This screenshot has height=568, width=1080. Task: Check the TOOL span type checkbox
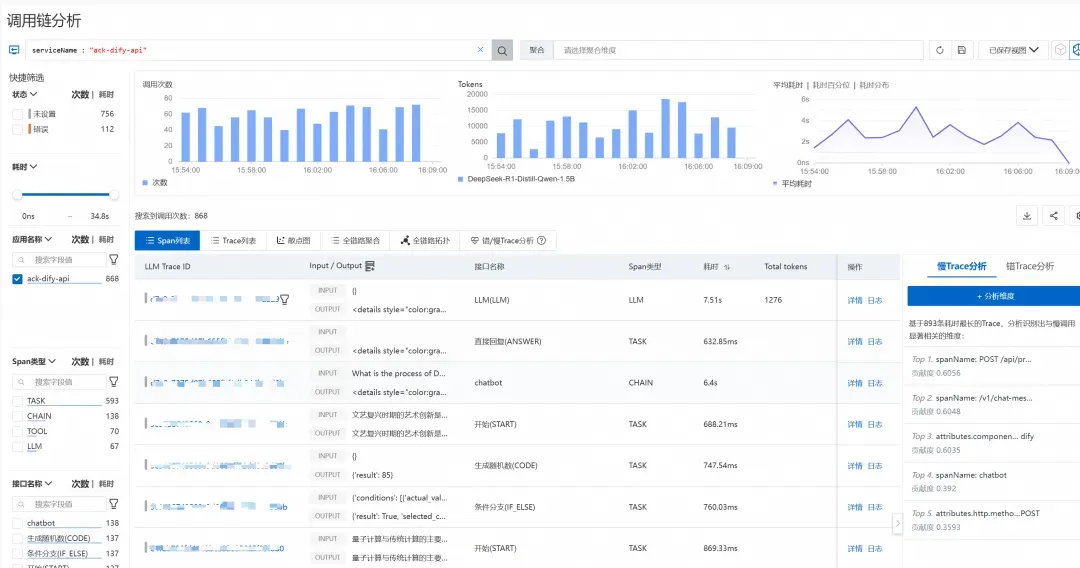tap(17, 431)
